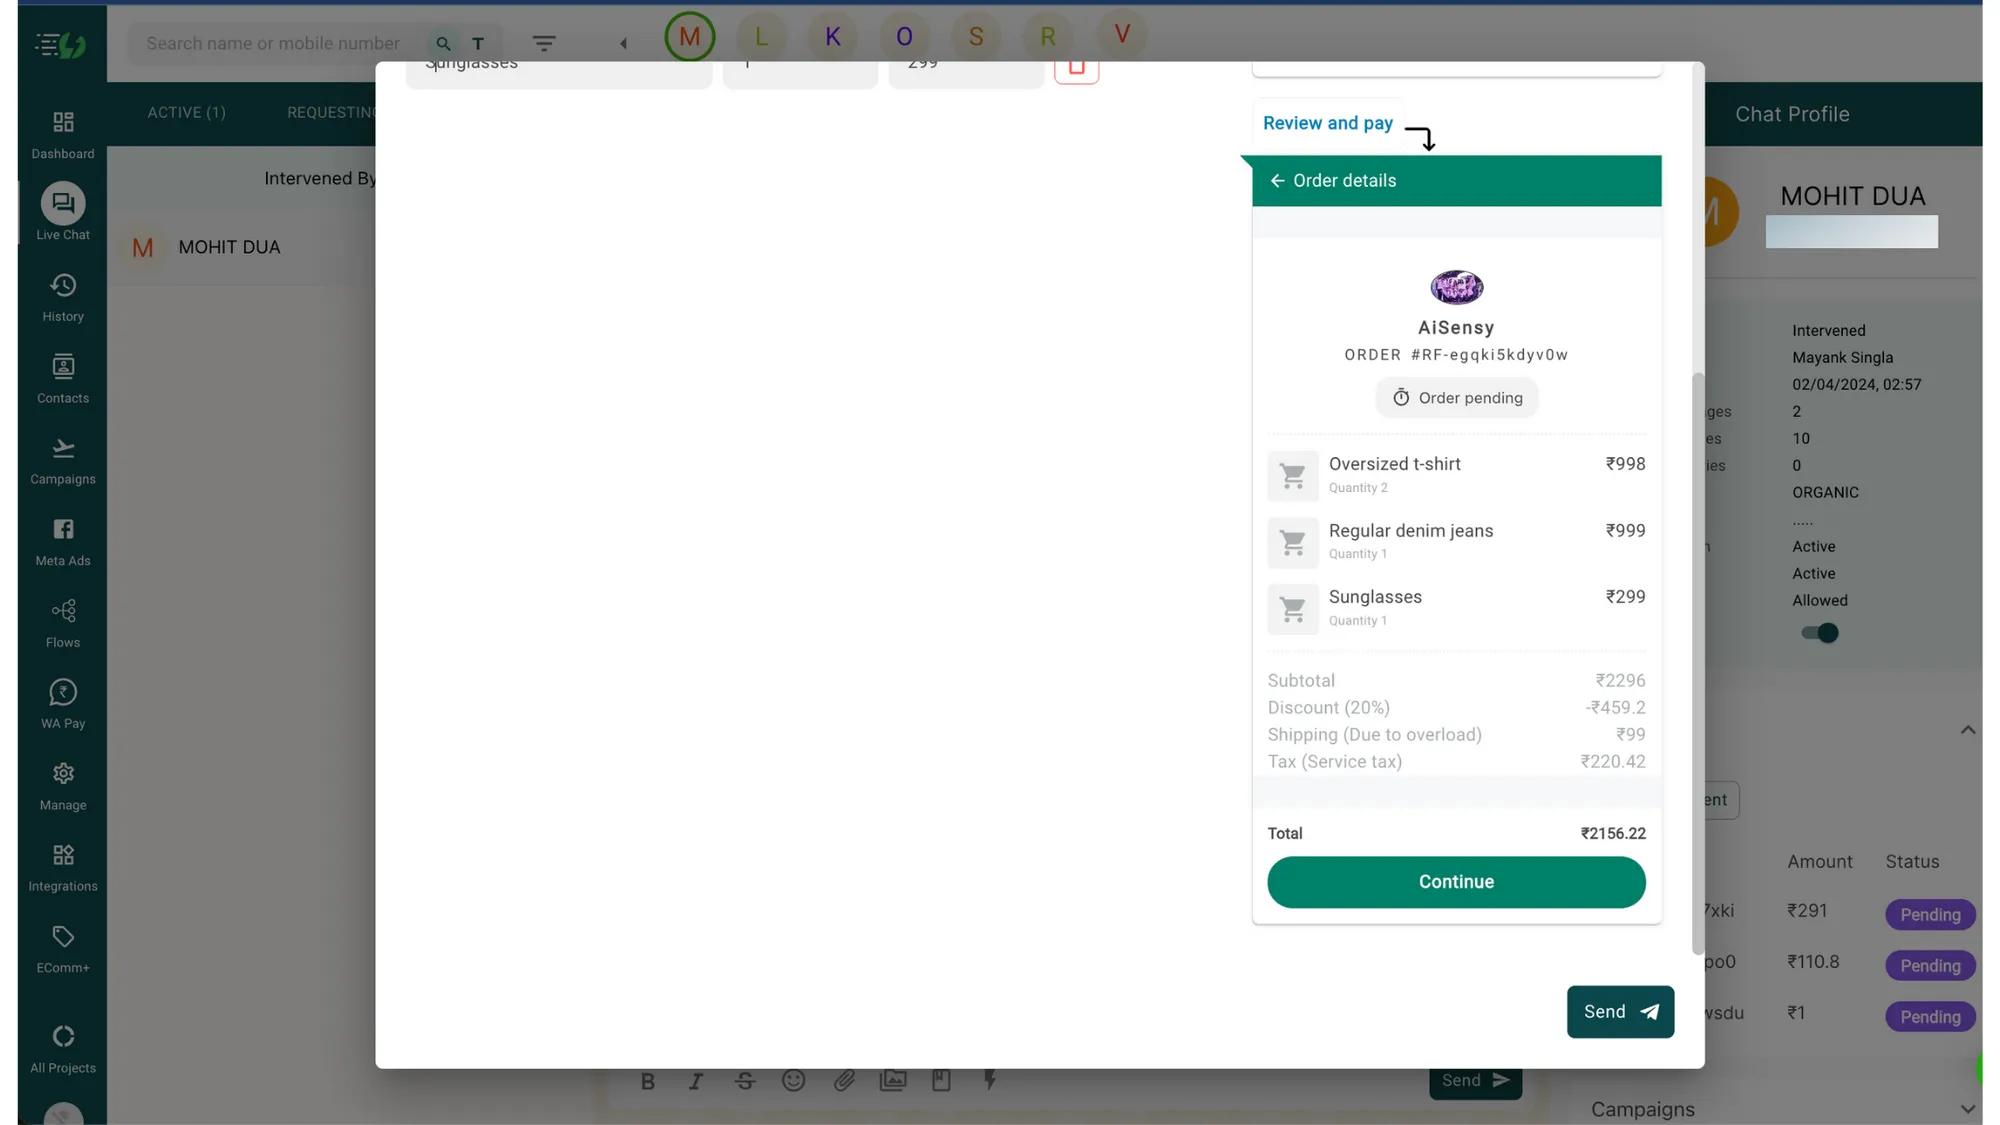Expand the Campaigns panel at bottom right
Screen dimensions: 2000x1125
[x=1968, y=1108]
